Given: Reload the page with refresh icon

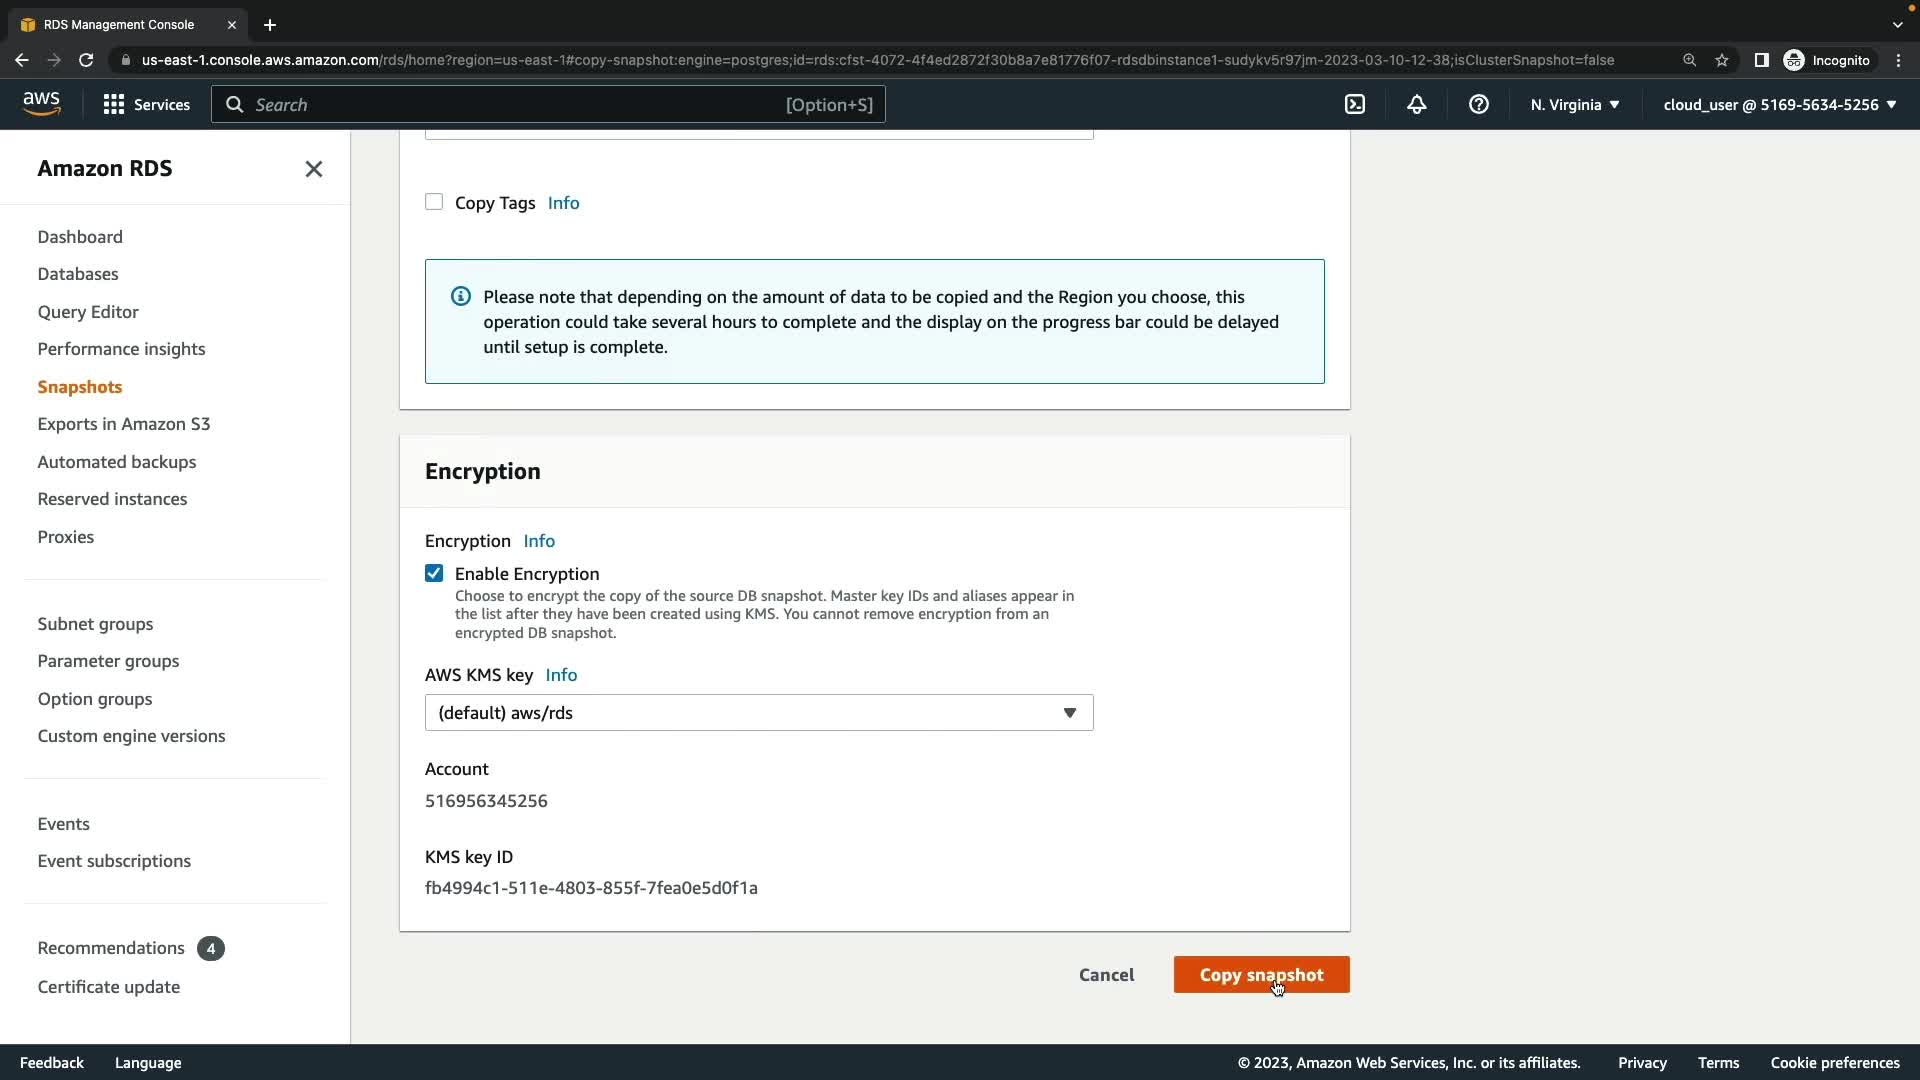Looking at the screenshot, I should point(86,60).
